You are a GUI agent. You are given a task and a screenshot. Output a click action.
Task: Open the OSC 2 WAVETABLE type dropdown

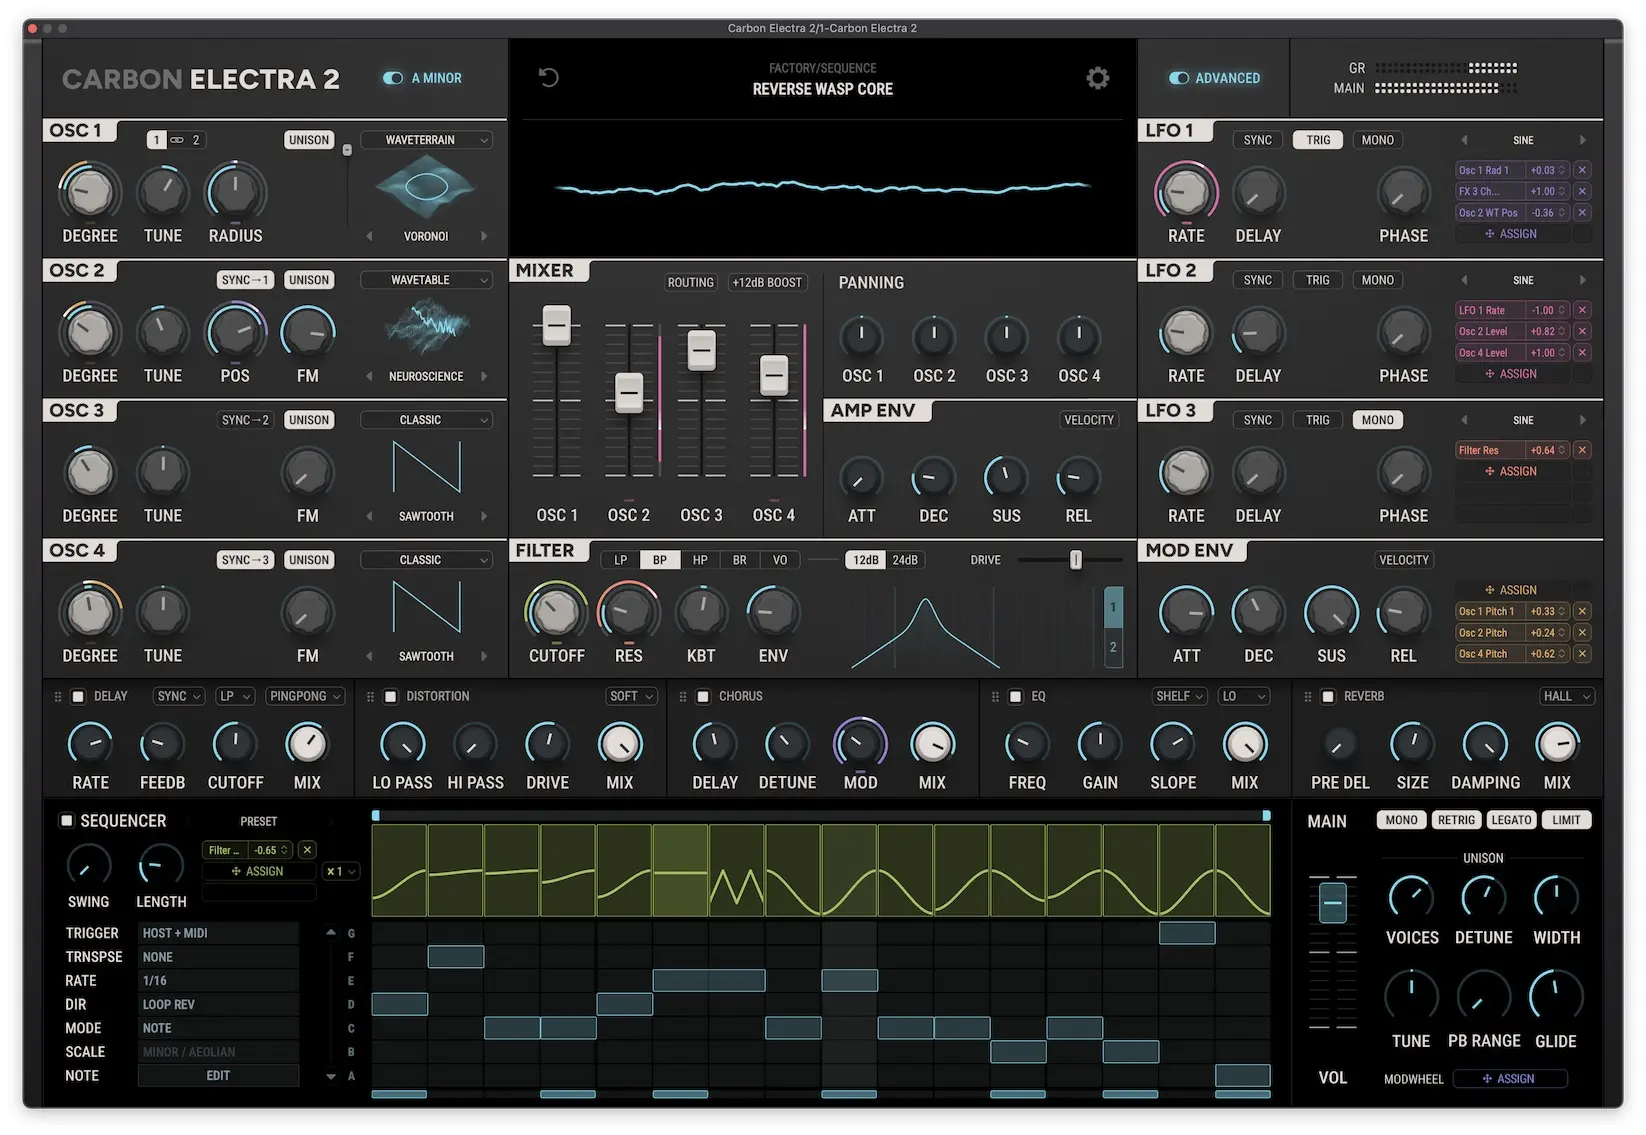[426, 280]
